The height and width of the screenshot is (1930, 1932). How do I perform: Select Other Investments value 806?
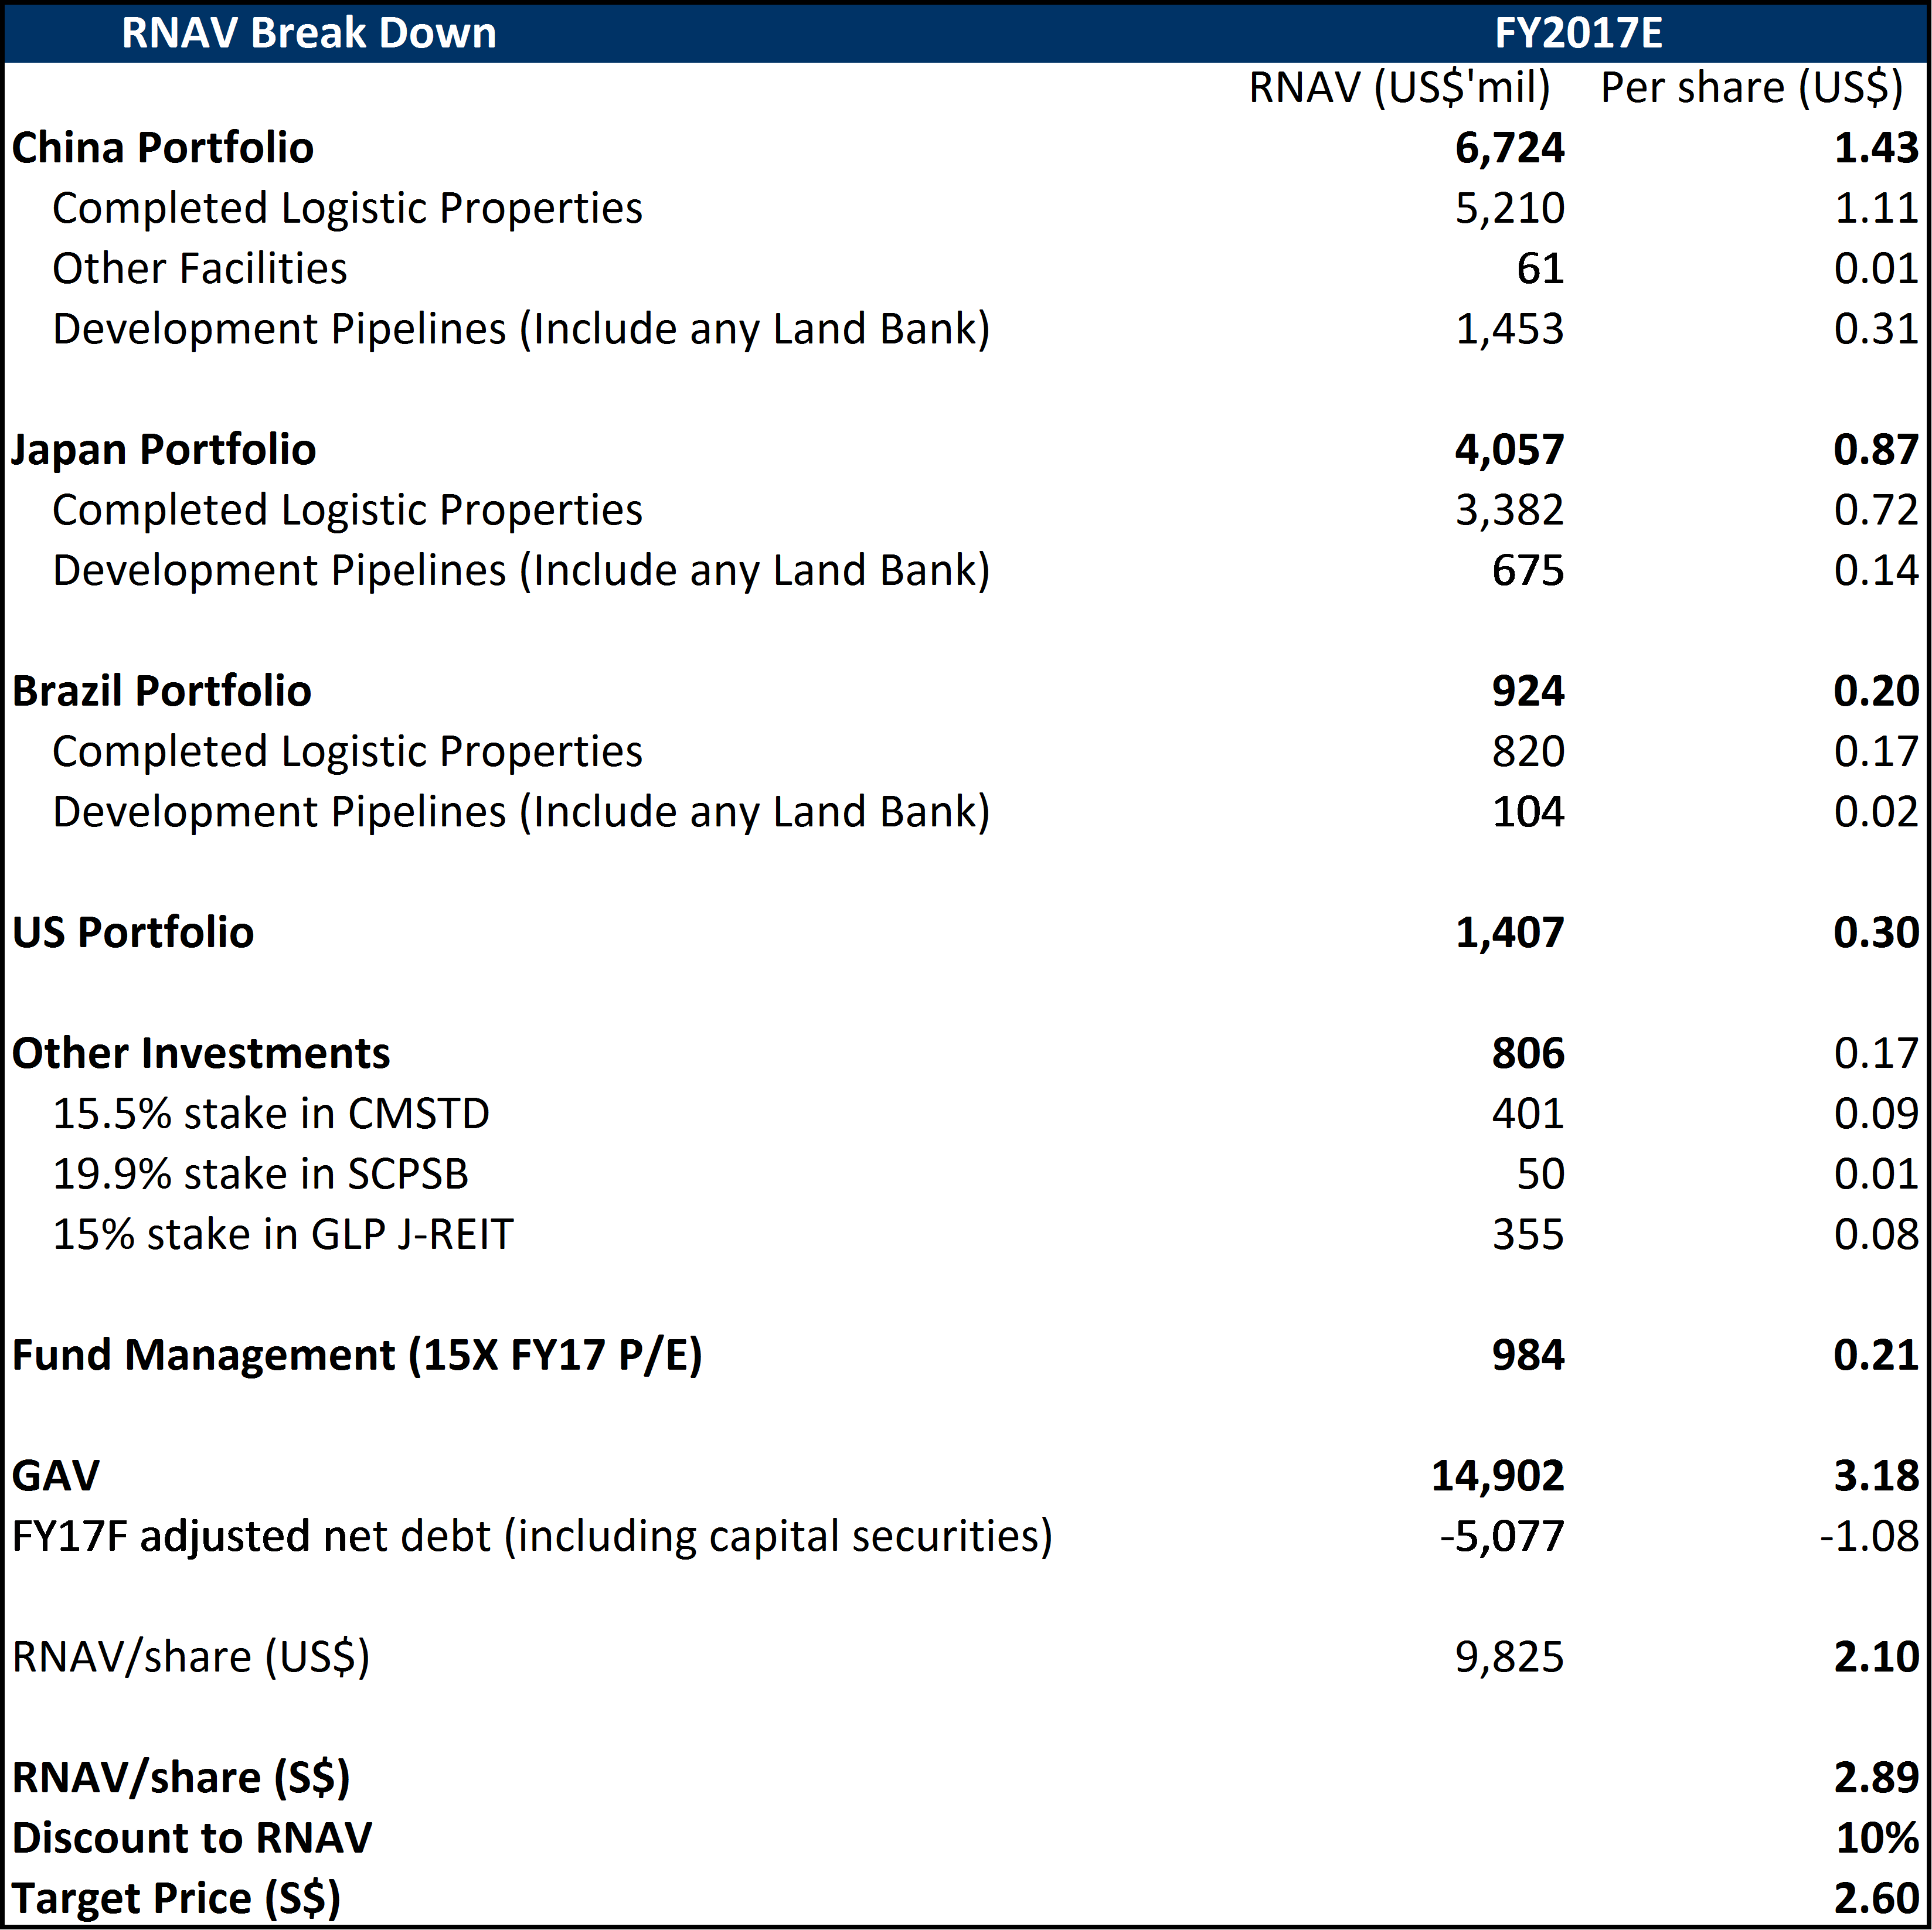coord(1528,1053)
